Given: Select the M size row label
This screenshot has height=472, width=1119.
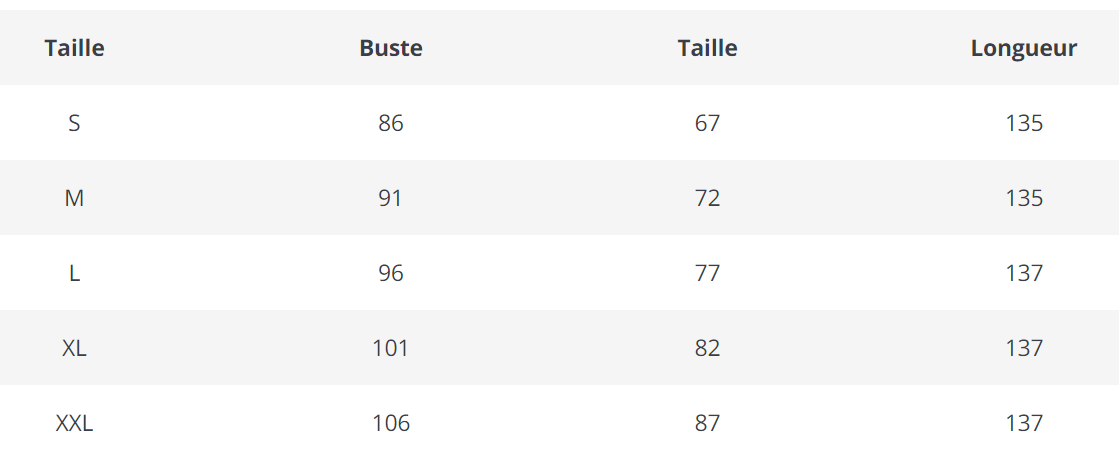Looking at the screenshot, I should (74, 198).
